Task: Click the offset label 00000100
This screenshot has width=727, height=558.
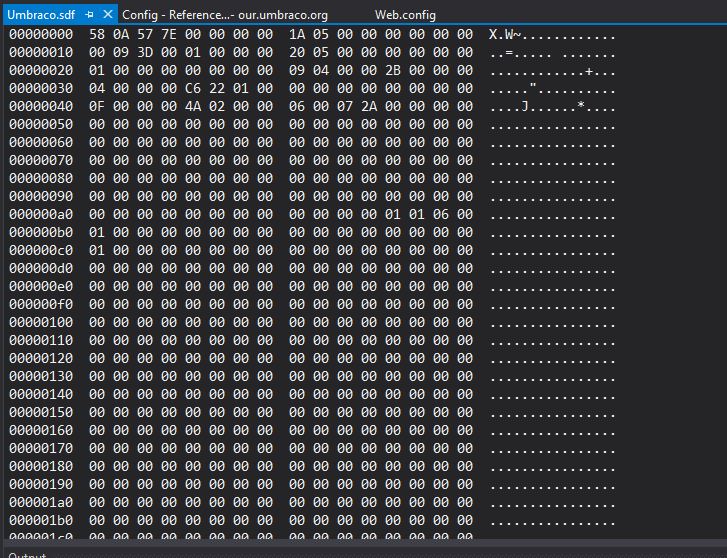Action: (x=41, y=322)
